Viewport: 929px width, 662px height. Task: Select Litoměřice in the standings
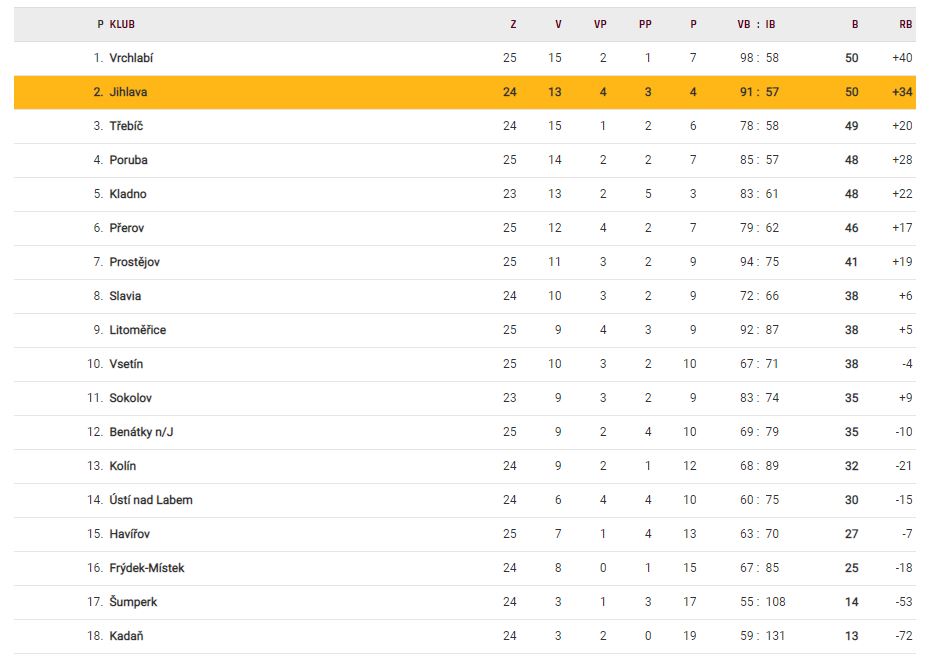tap(138, 330)
